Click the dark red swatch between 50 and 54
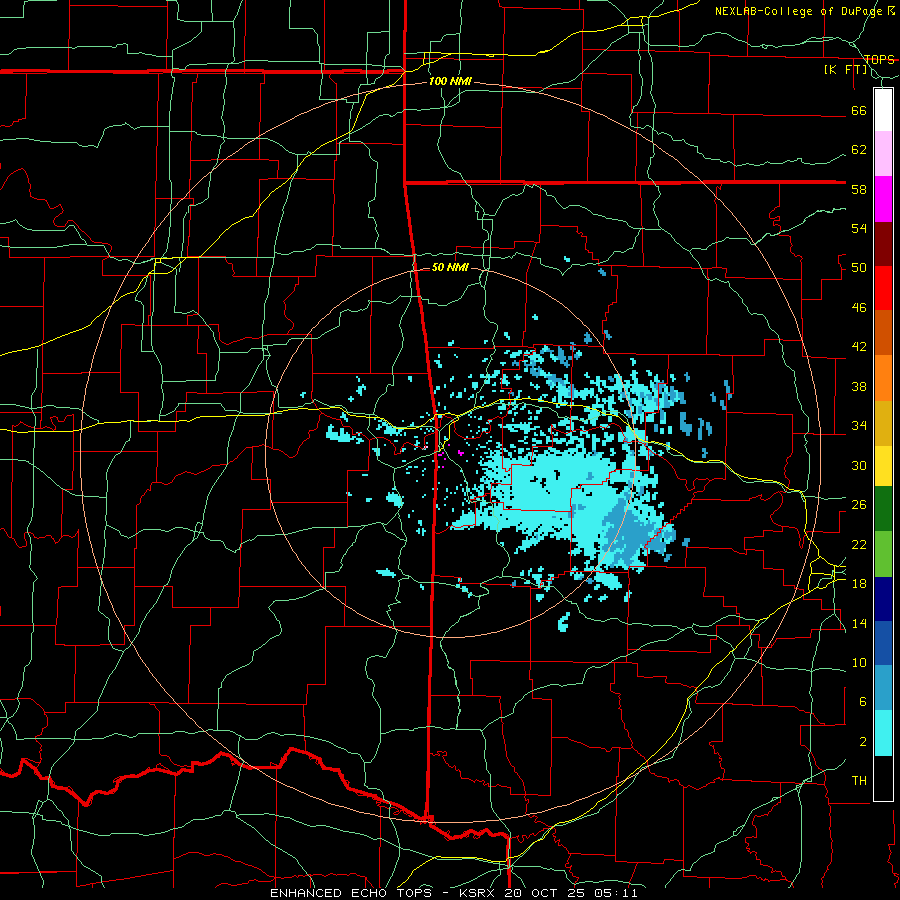Viewport: 900px width, 900px height. (x=883, y=244)
